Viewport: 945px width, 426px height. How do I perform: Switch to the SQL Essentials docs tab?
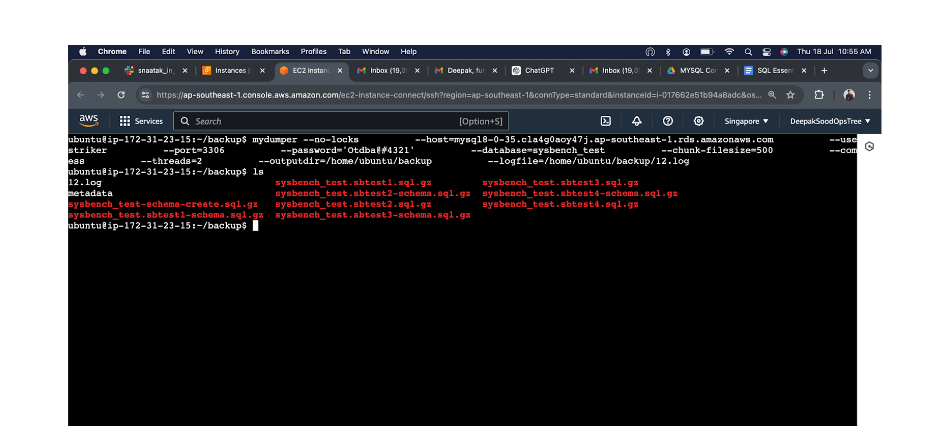[x=776, y=71]
